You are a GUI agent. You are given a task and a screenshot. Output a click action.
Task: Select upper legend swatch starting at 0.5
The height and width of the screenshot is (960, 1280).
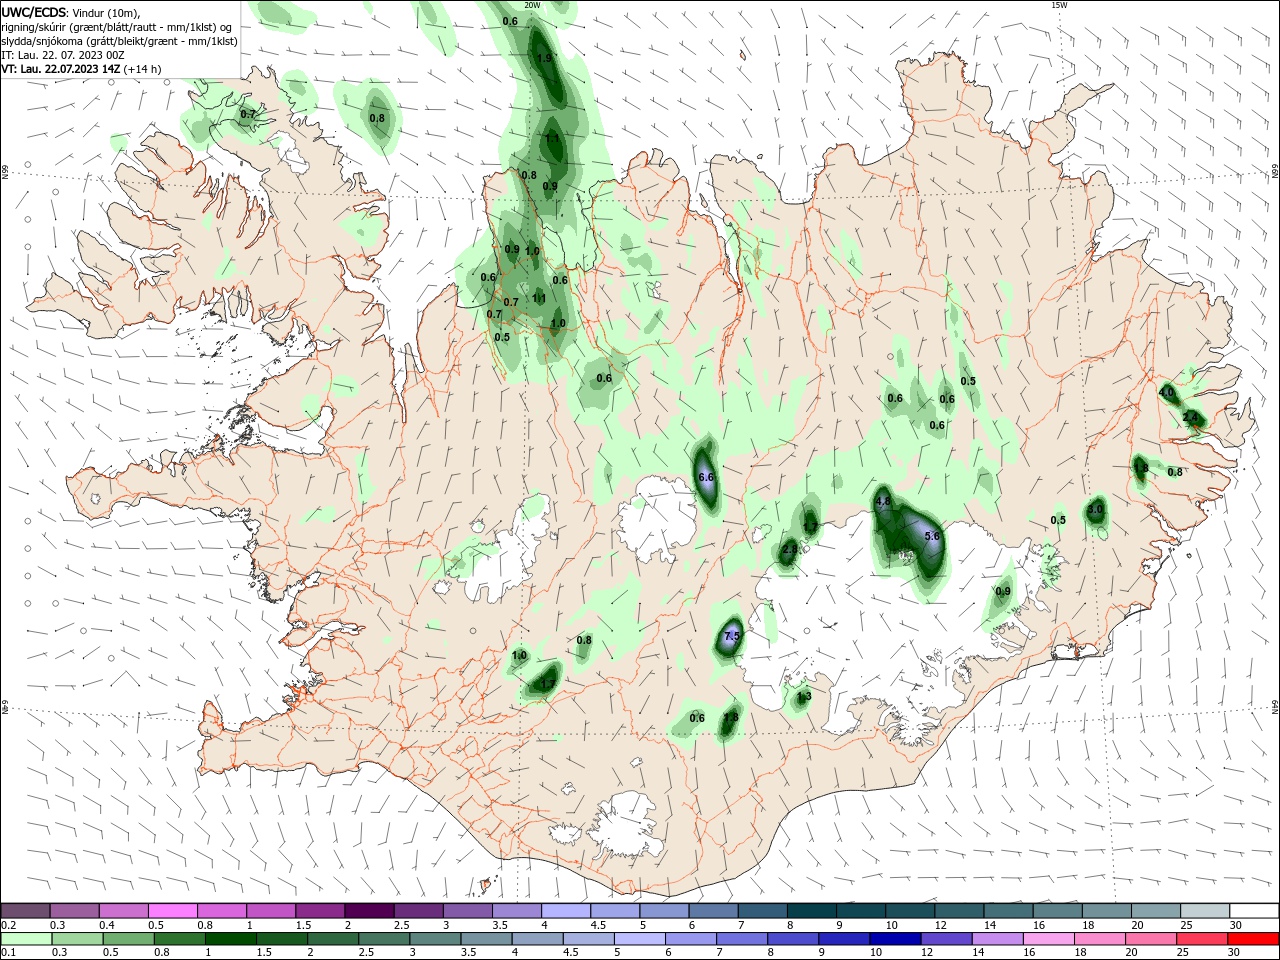click(173, 911)
